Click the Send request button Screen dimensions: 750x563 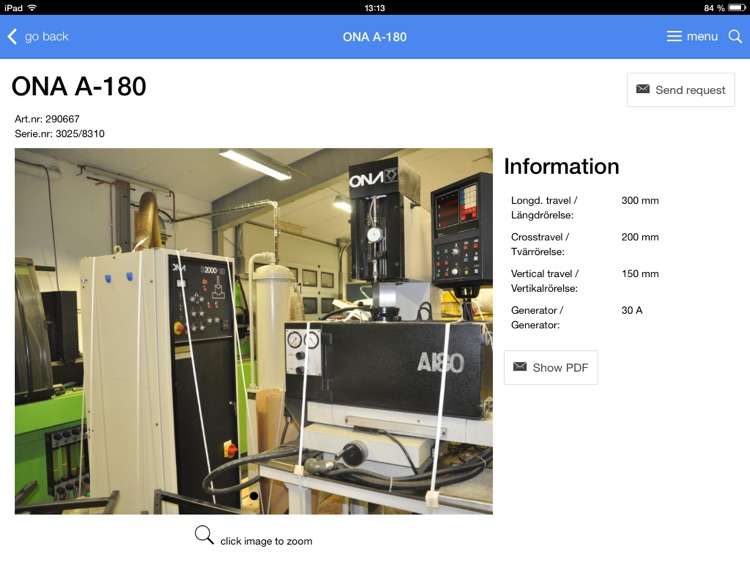tap(681, 89)
